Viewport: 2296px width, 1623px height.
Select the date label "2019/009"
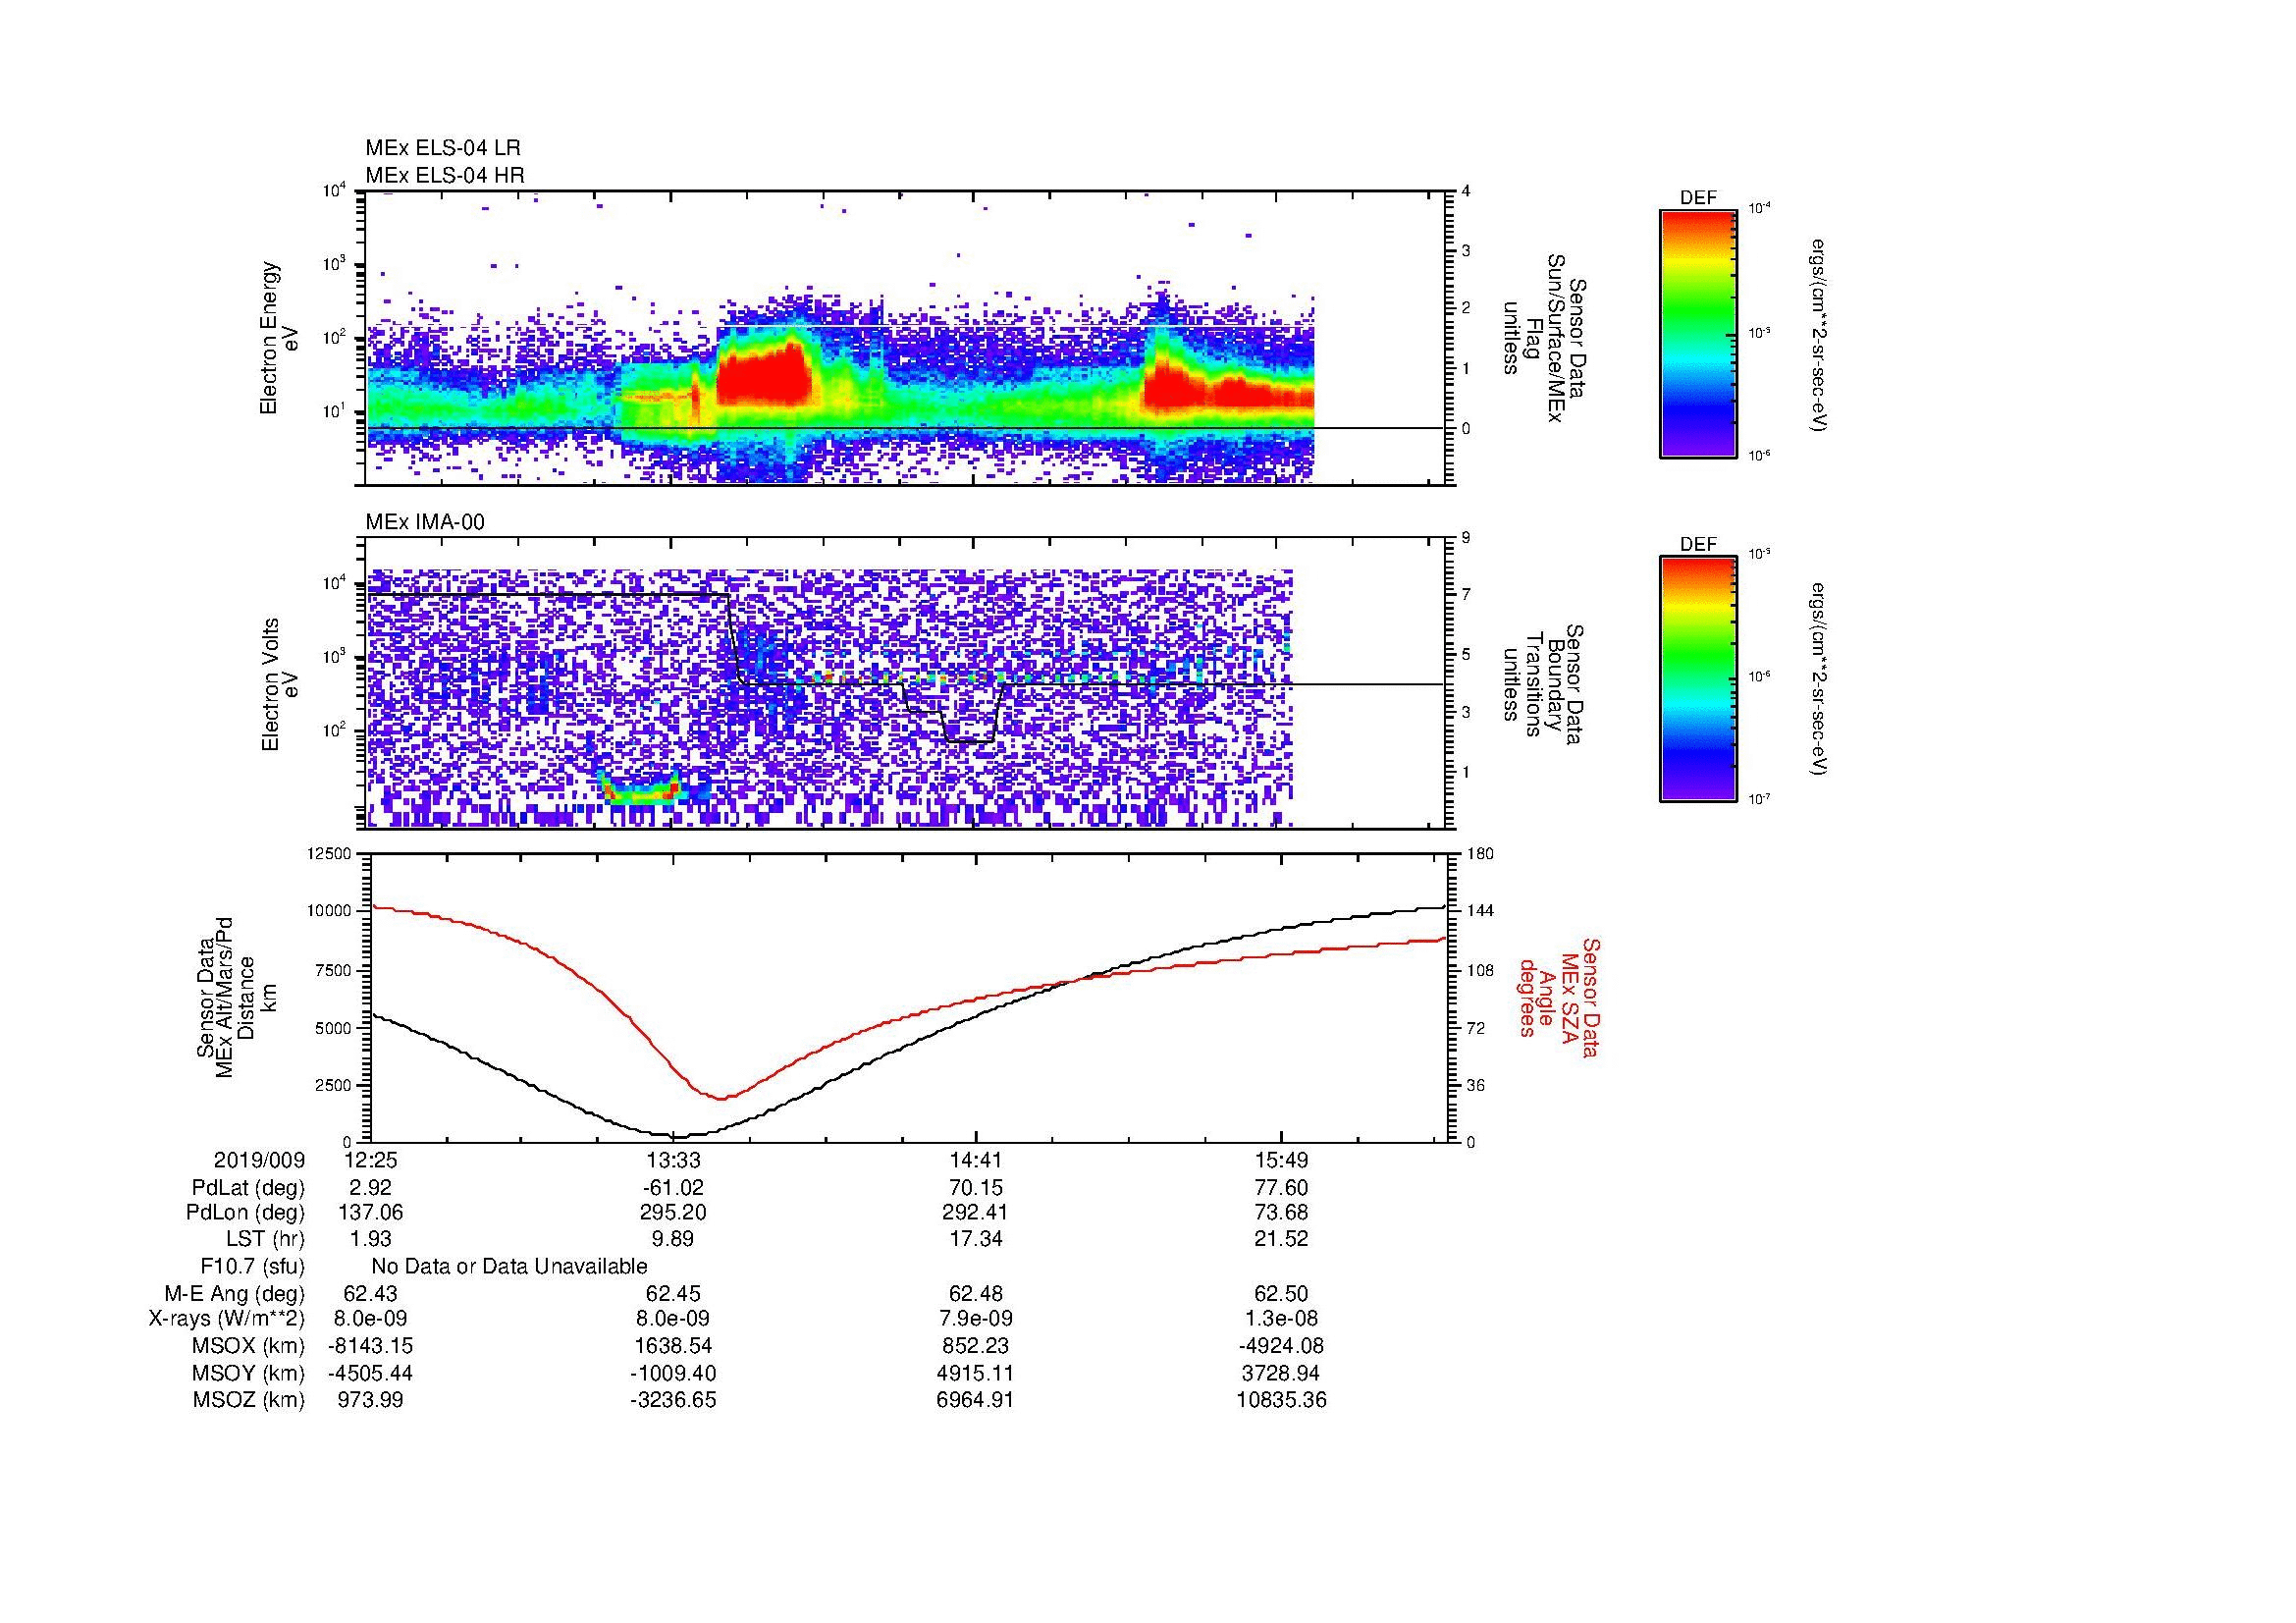(259, 1160)
